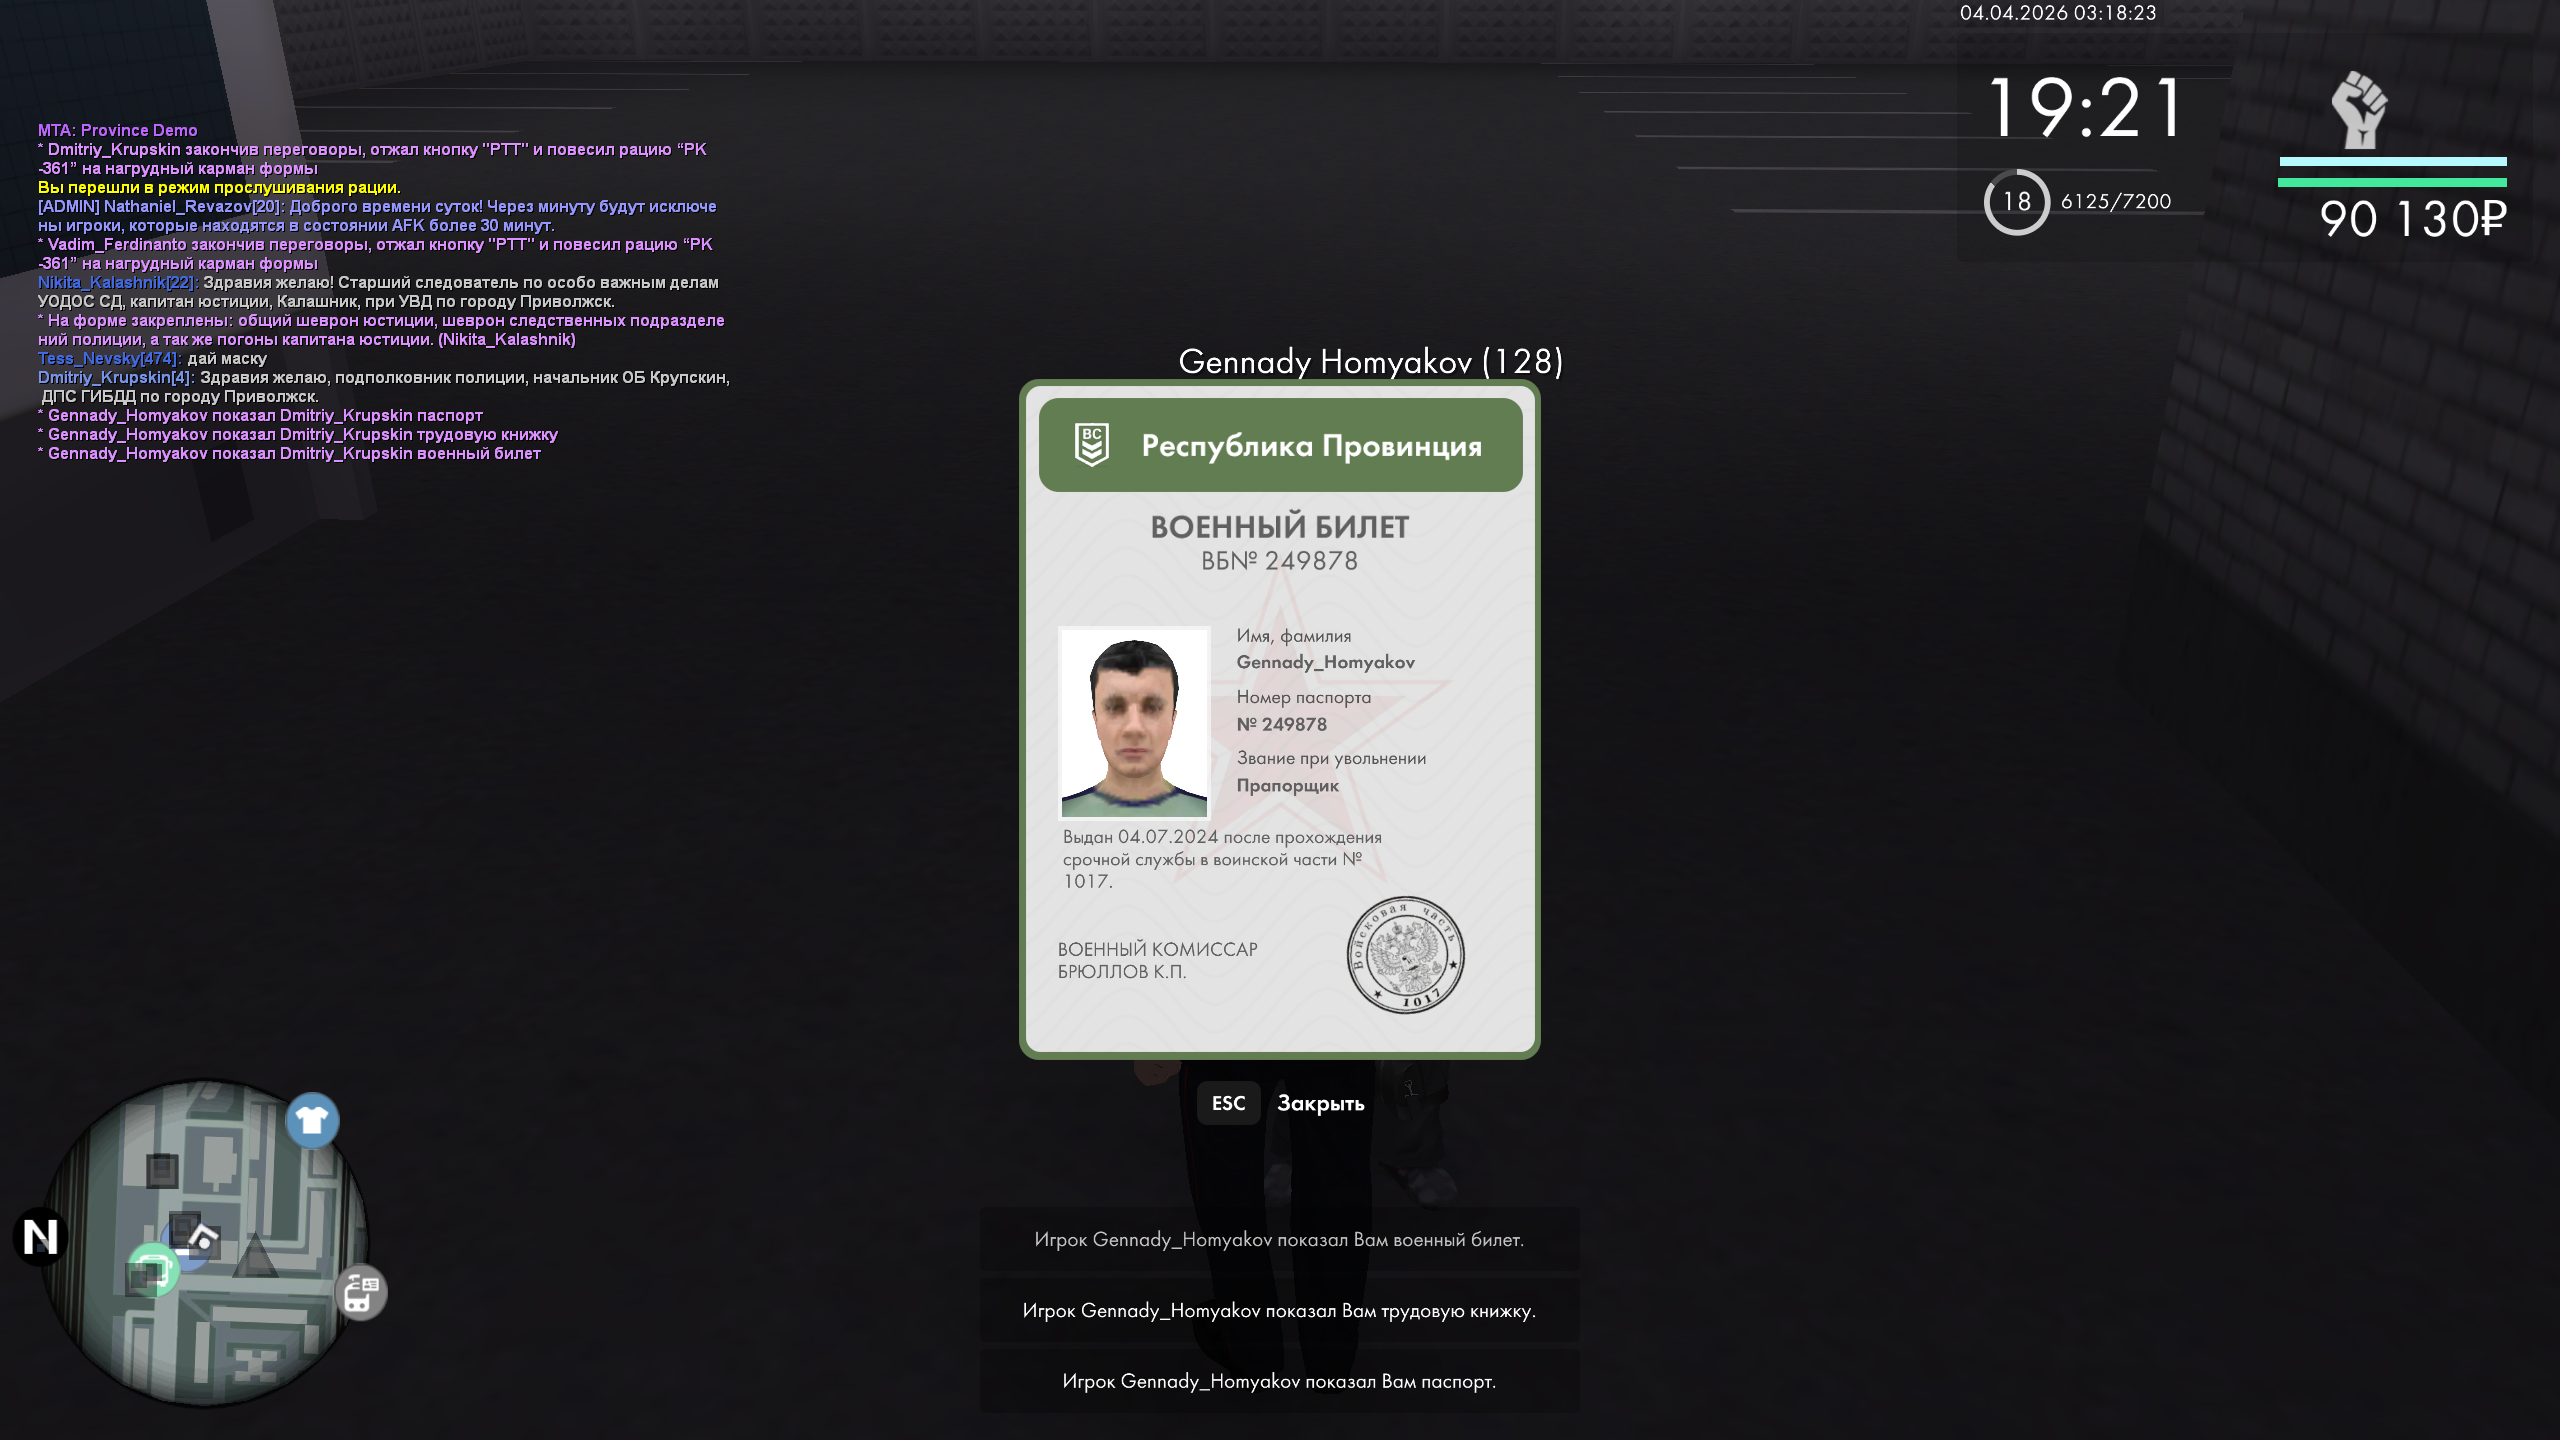
Task: Click the North compass indicator
Action: 41,1237
